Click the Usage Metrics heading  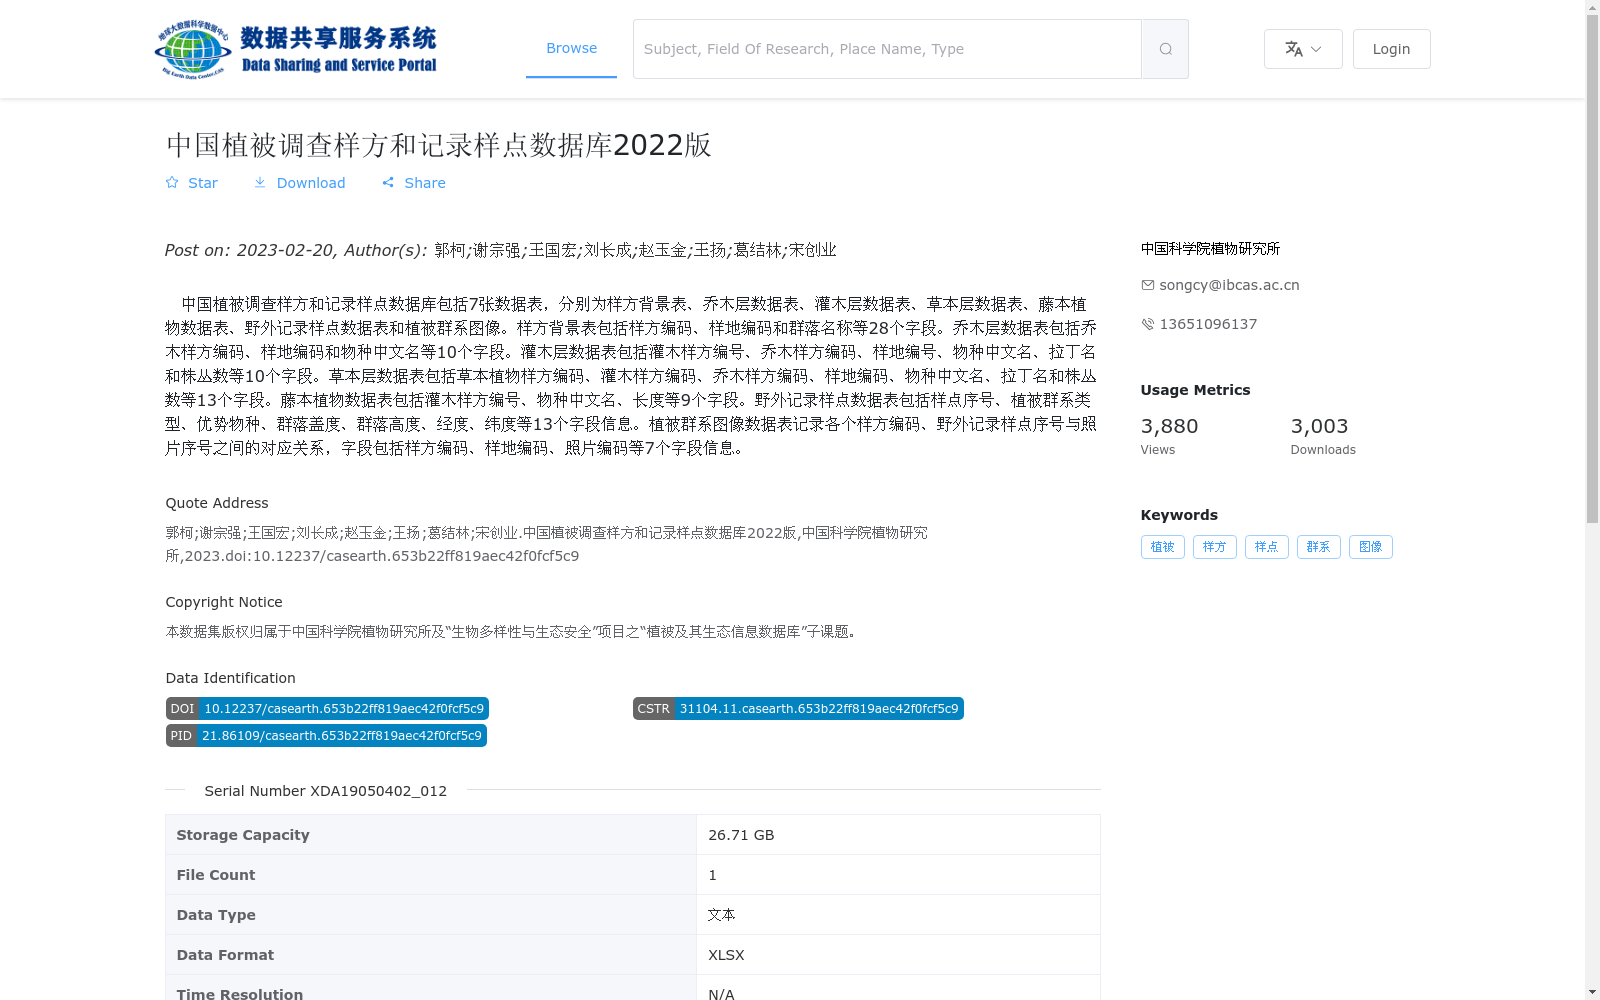pos(1195,390)
